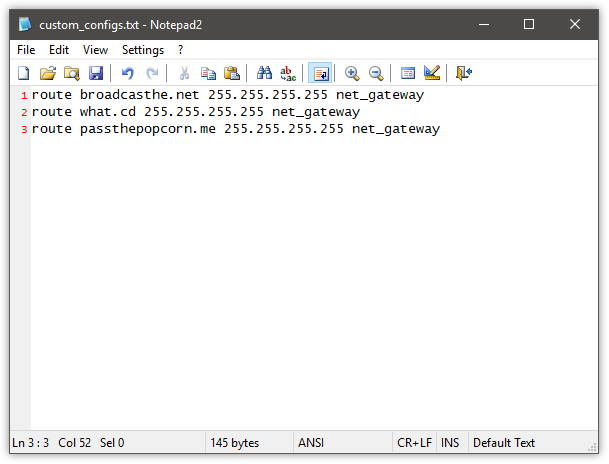Click the Save floppy disk icon

(x=96, y=73)
